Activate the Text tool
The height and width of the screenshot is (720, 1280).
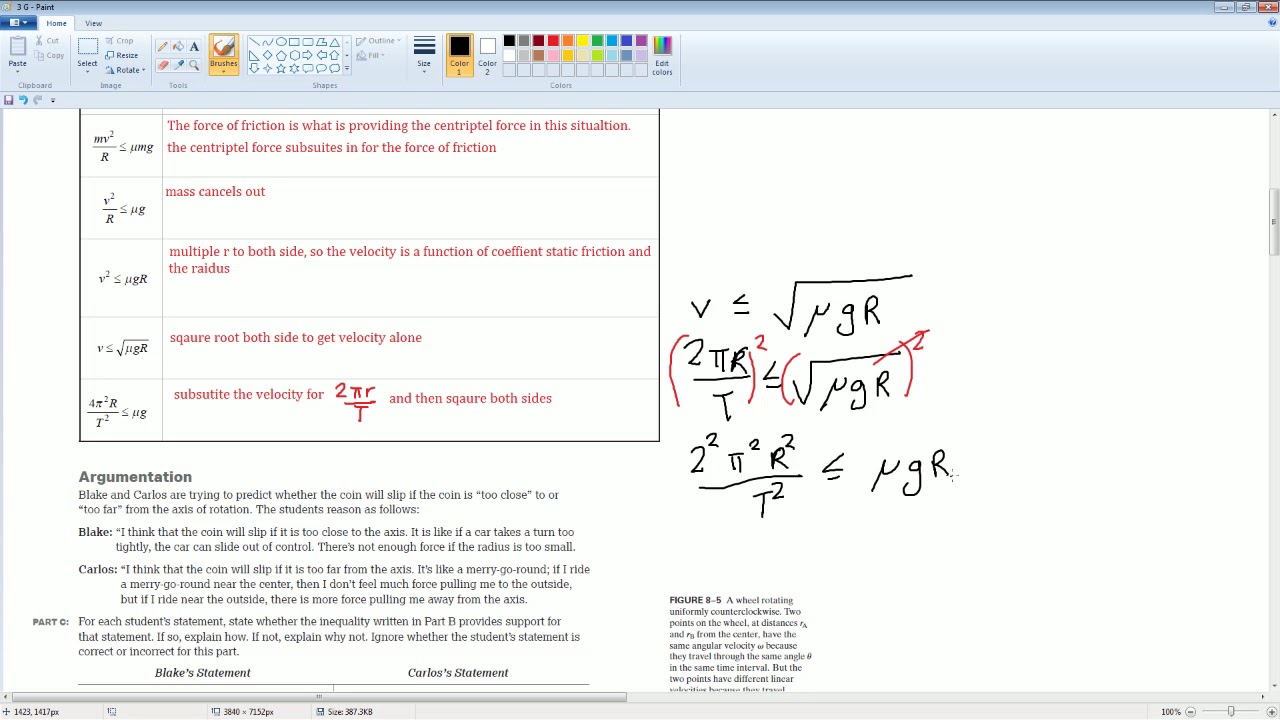[x=194, y=47]
